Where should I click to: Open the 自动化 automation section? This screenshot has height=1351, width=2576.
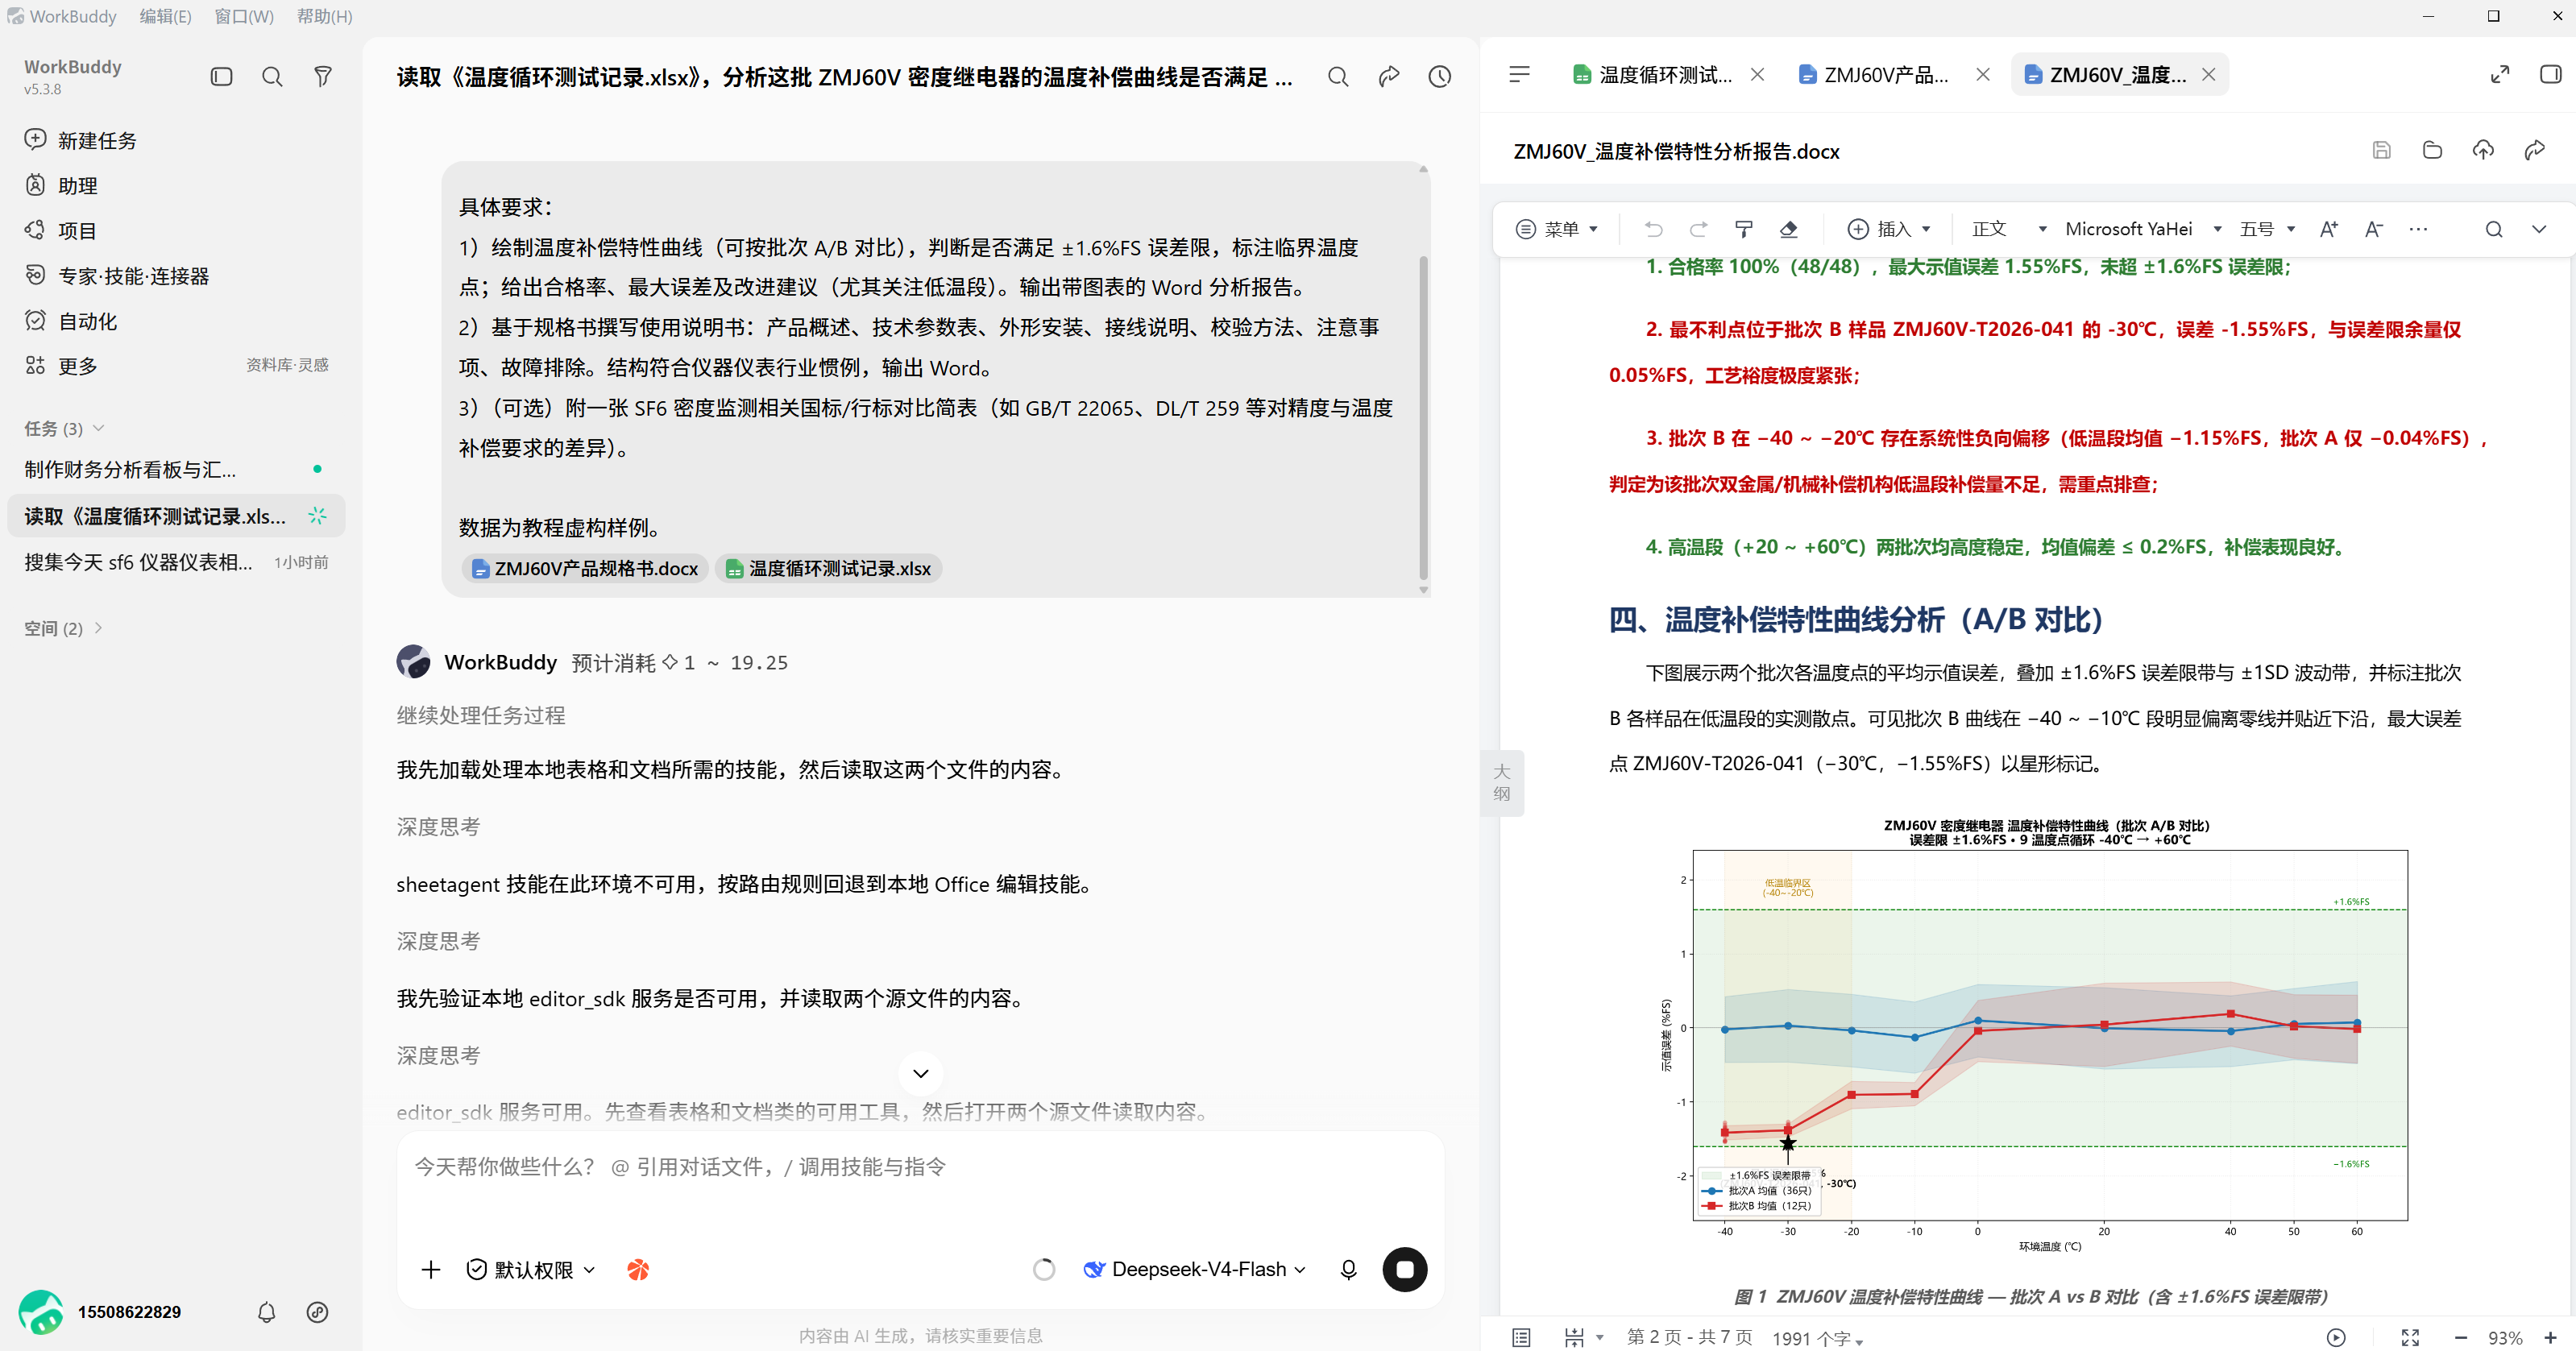coord(71,321)
